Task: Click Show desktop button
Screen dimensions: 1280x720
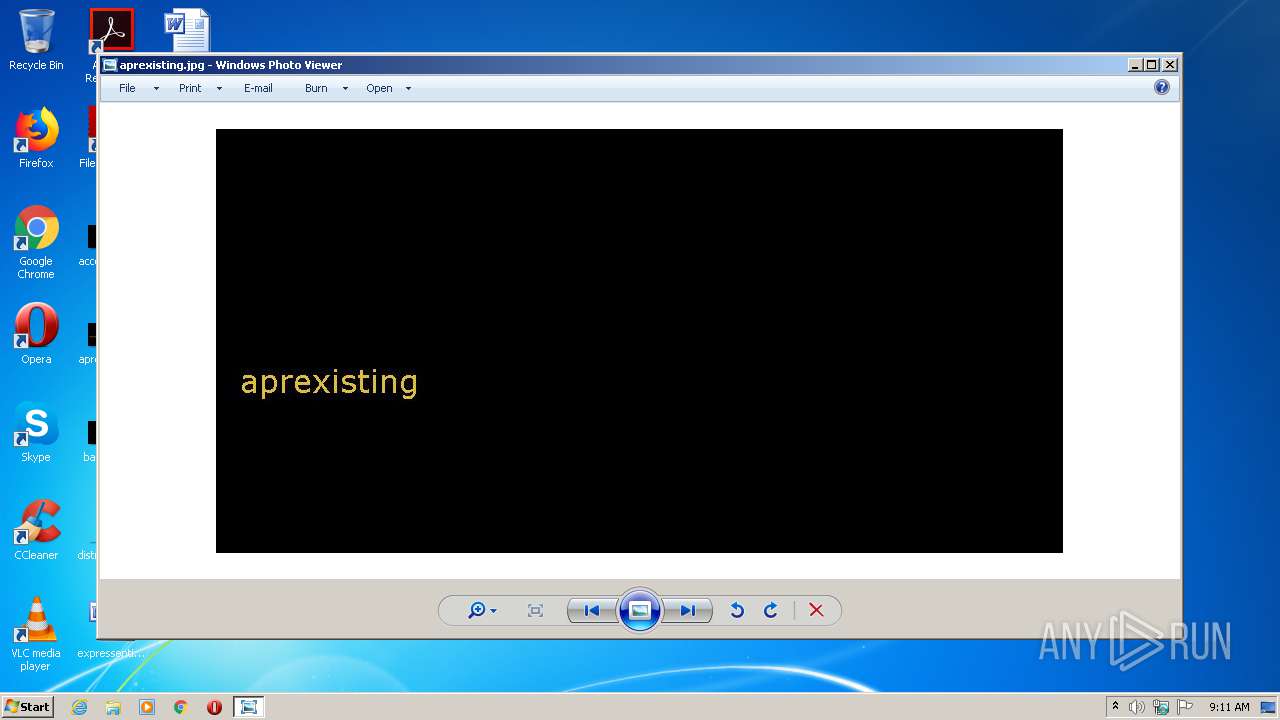Action: point(1270,707)
